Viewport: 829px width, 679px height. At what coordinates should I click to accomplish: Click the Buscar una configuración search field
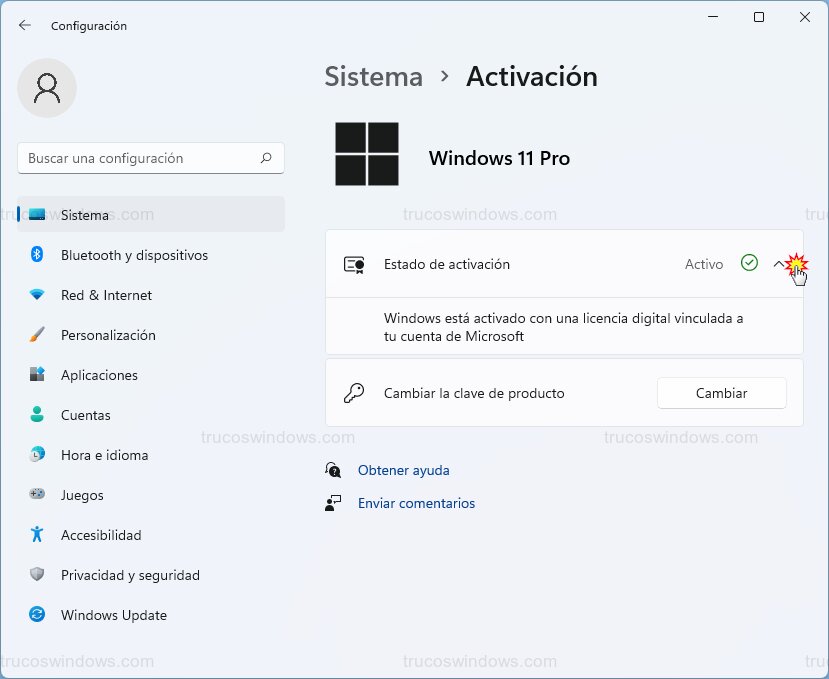tap(140, 158)
